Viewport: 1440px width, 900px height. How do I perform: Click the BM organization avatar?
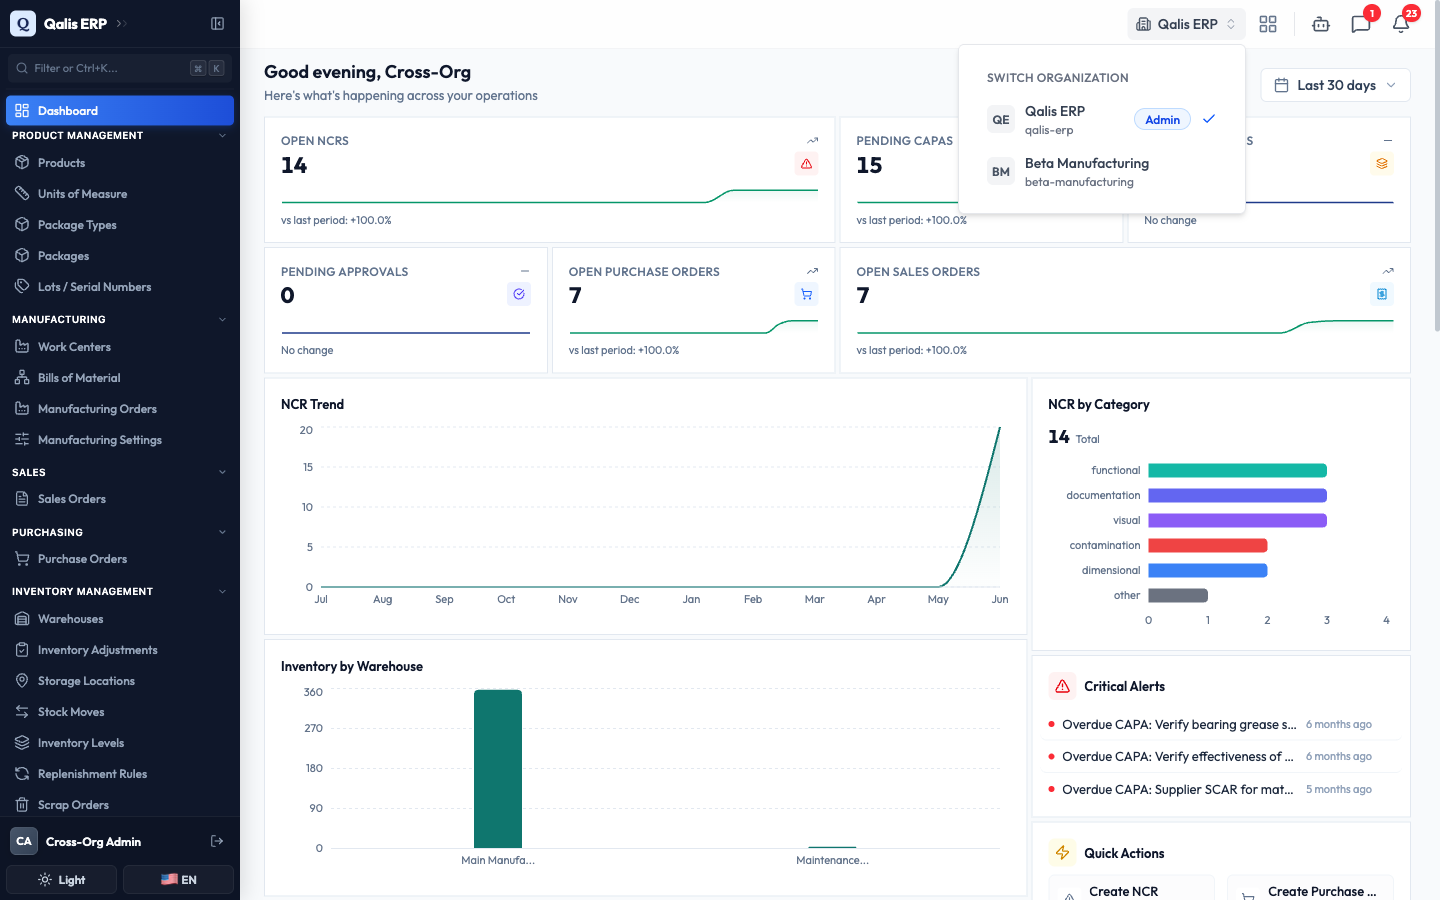(1001, 172)
